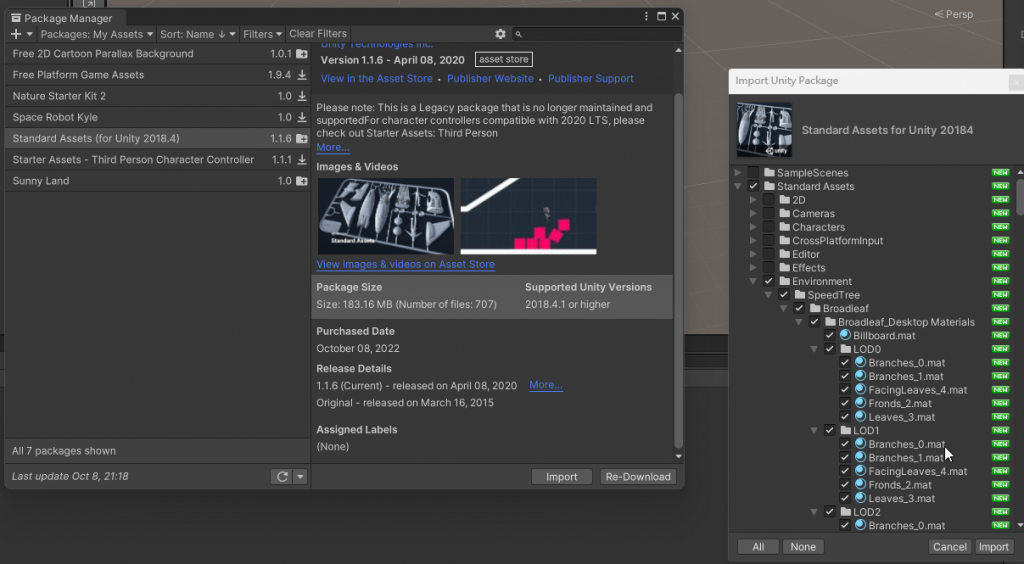Viewport: 1024px width, 564px height.
Task: Click the Broadleaf folder icon
Action: 814,309
